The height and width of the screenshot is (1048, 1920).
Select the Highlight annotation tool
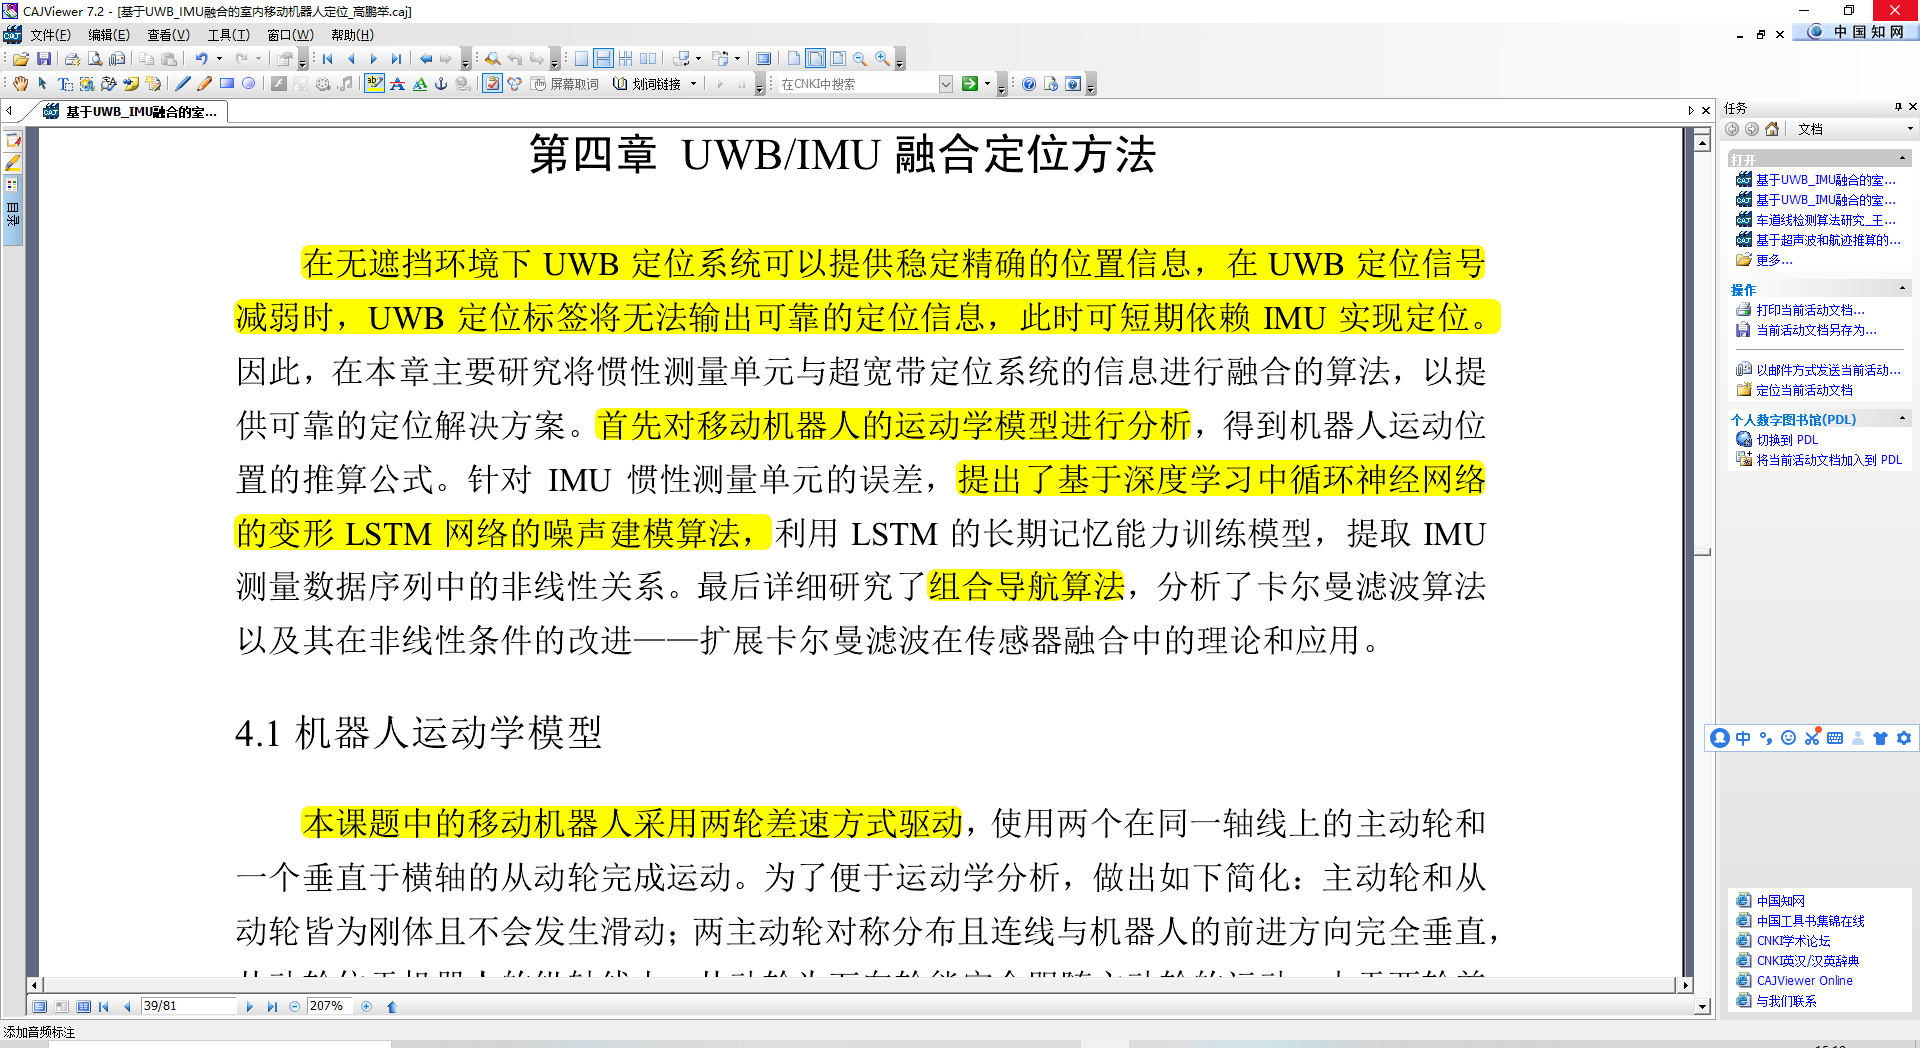373,83
